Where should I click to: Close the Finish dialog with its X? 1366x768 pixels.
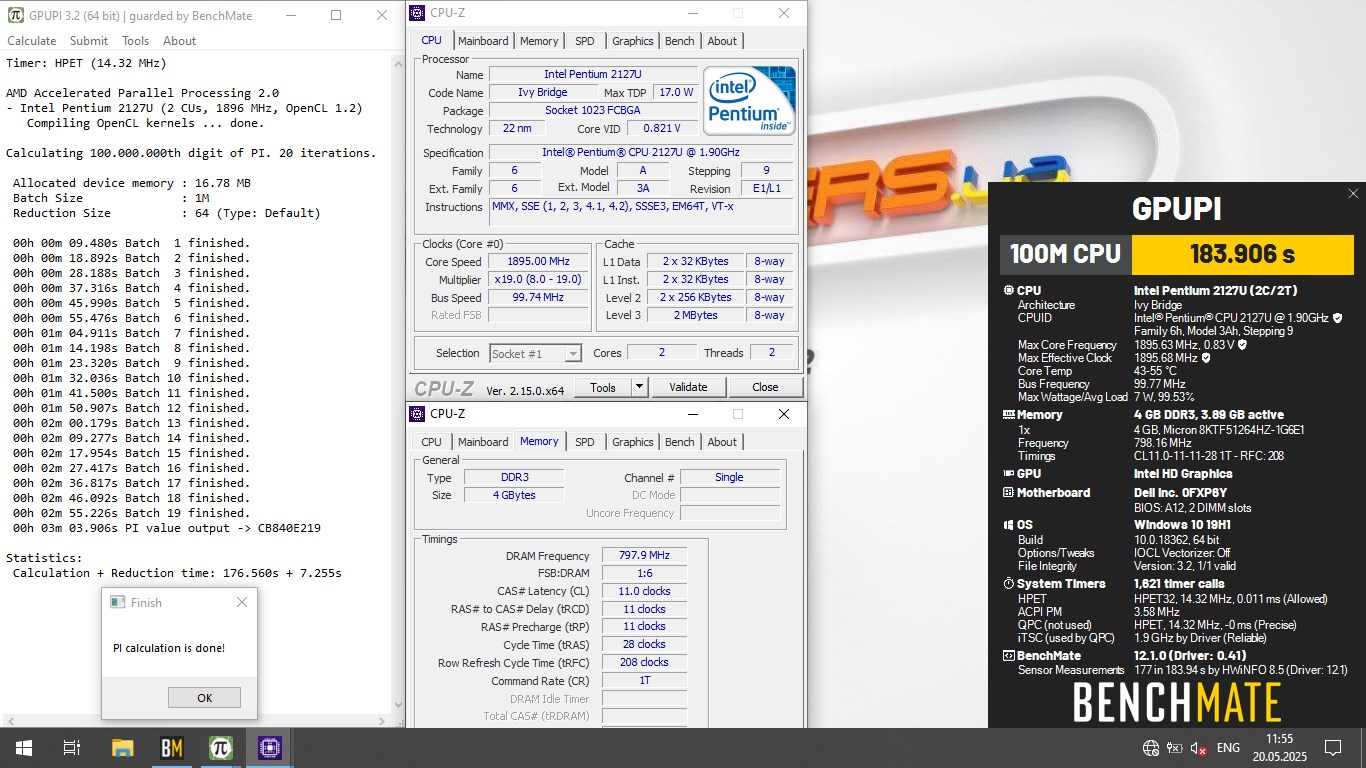click(x=241, y=602)
